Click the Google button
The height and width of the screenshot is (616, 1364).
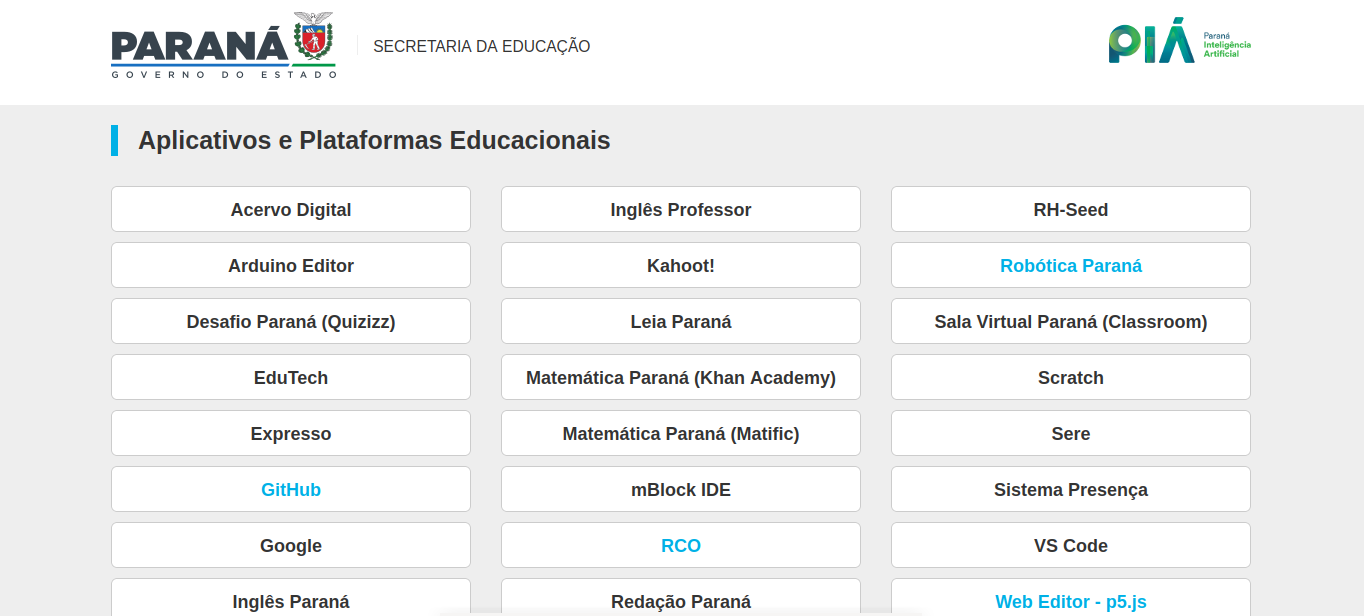pyautogui.click(x=291, y=545)
